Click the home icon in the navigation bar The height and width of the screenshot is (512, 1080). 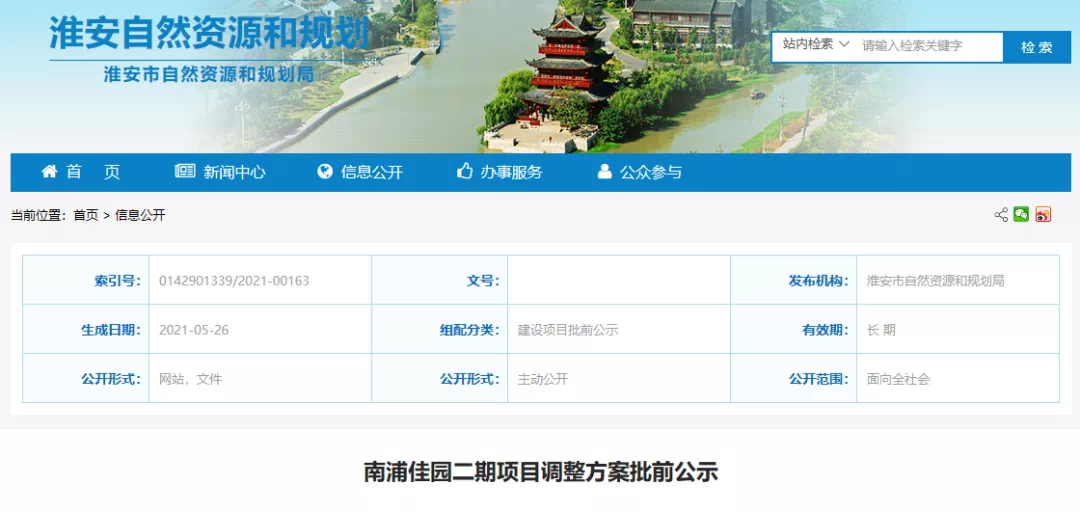(x=49, y=172)
